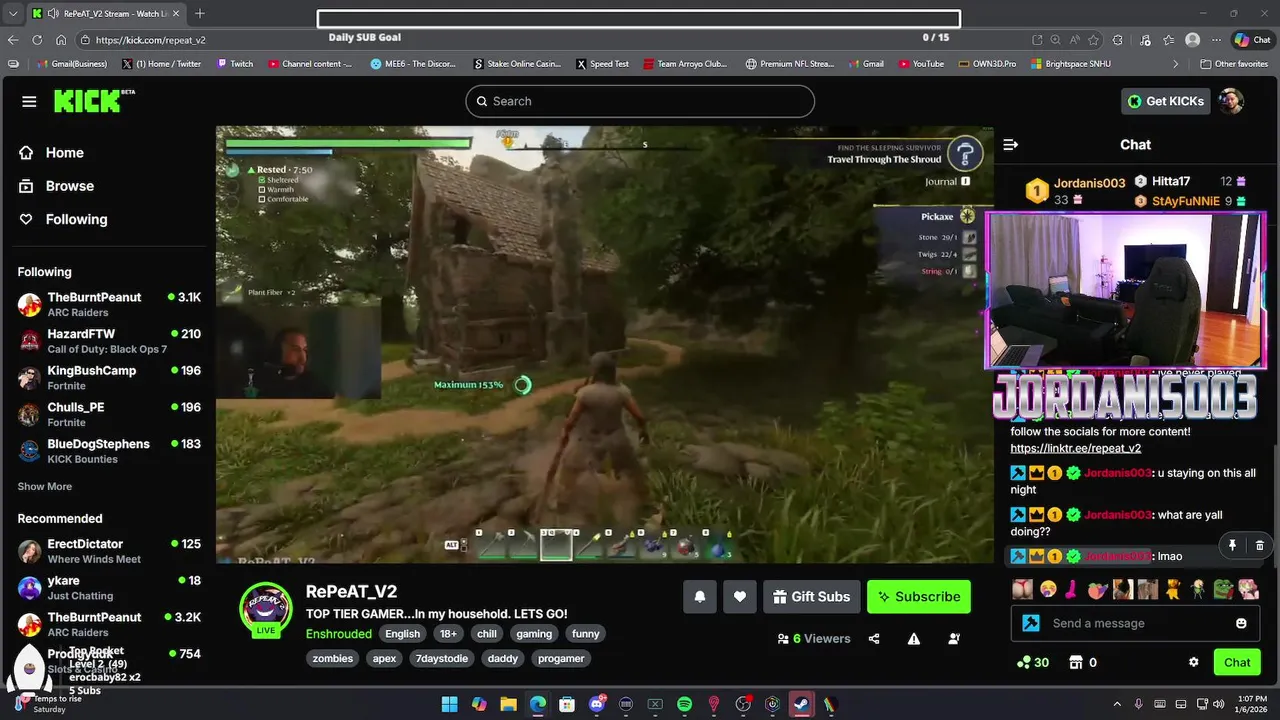This screenshot has width=1280, height=720.
Task: Click Get KICKs button
Action: [x=1165, y=101]
